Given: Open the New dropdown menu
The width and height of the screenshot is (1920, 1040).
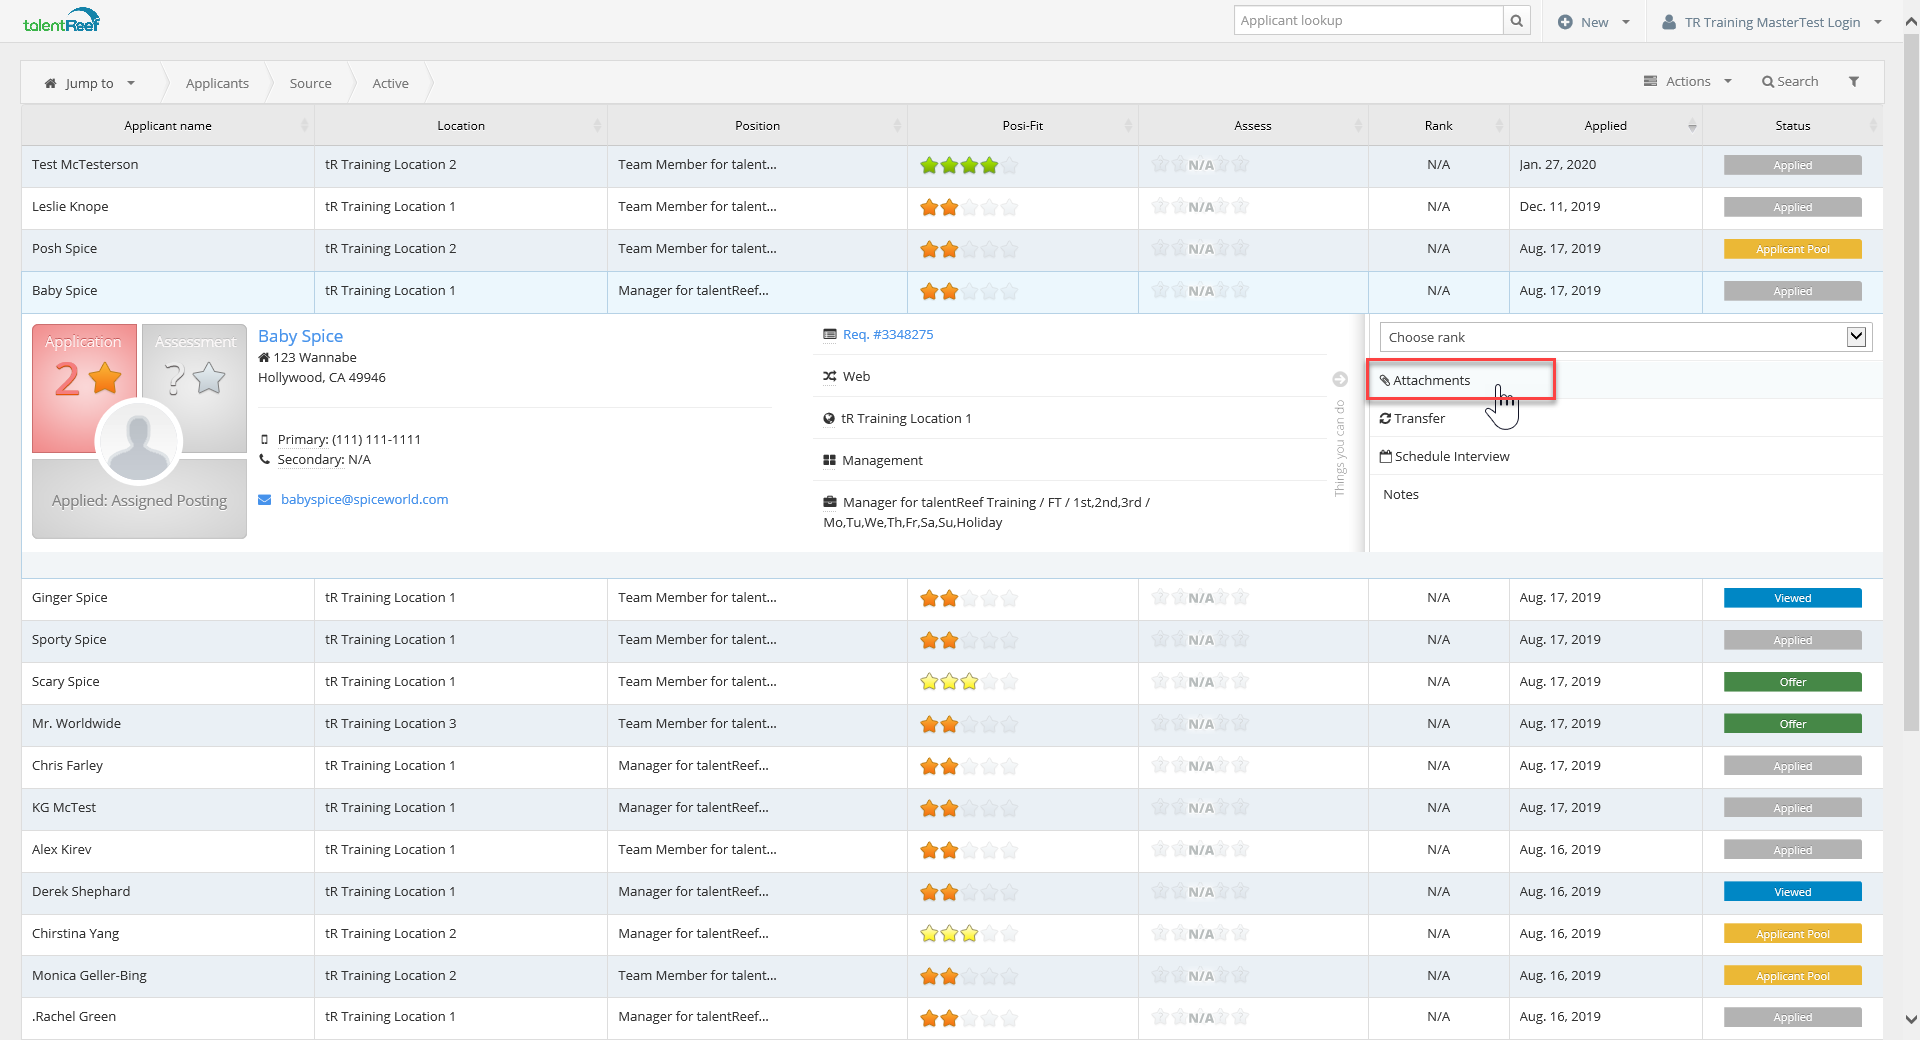Looking at the screenshot, I should point(1594,22).
